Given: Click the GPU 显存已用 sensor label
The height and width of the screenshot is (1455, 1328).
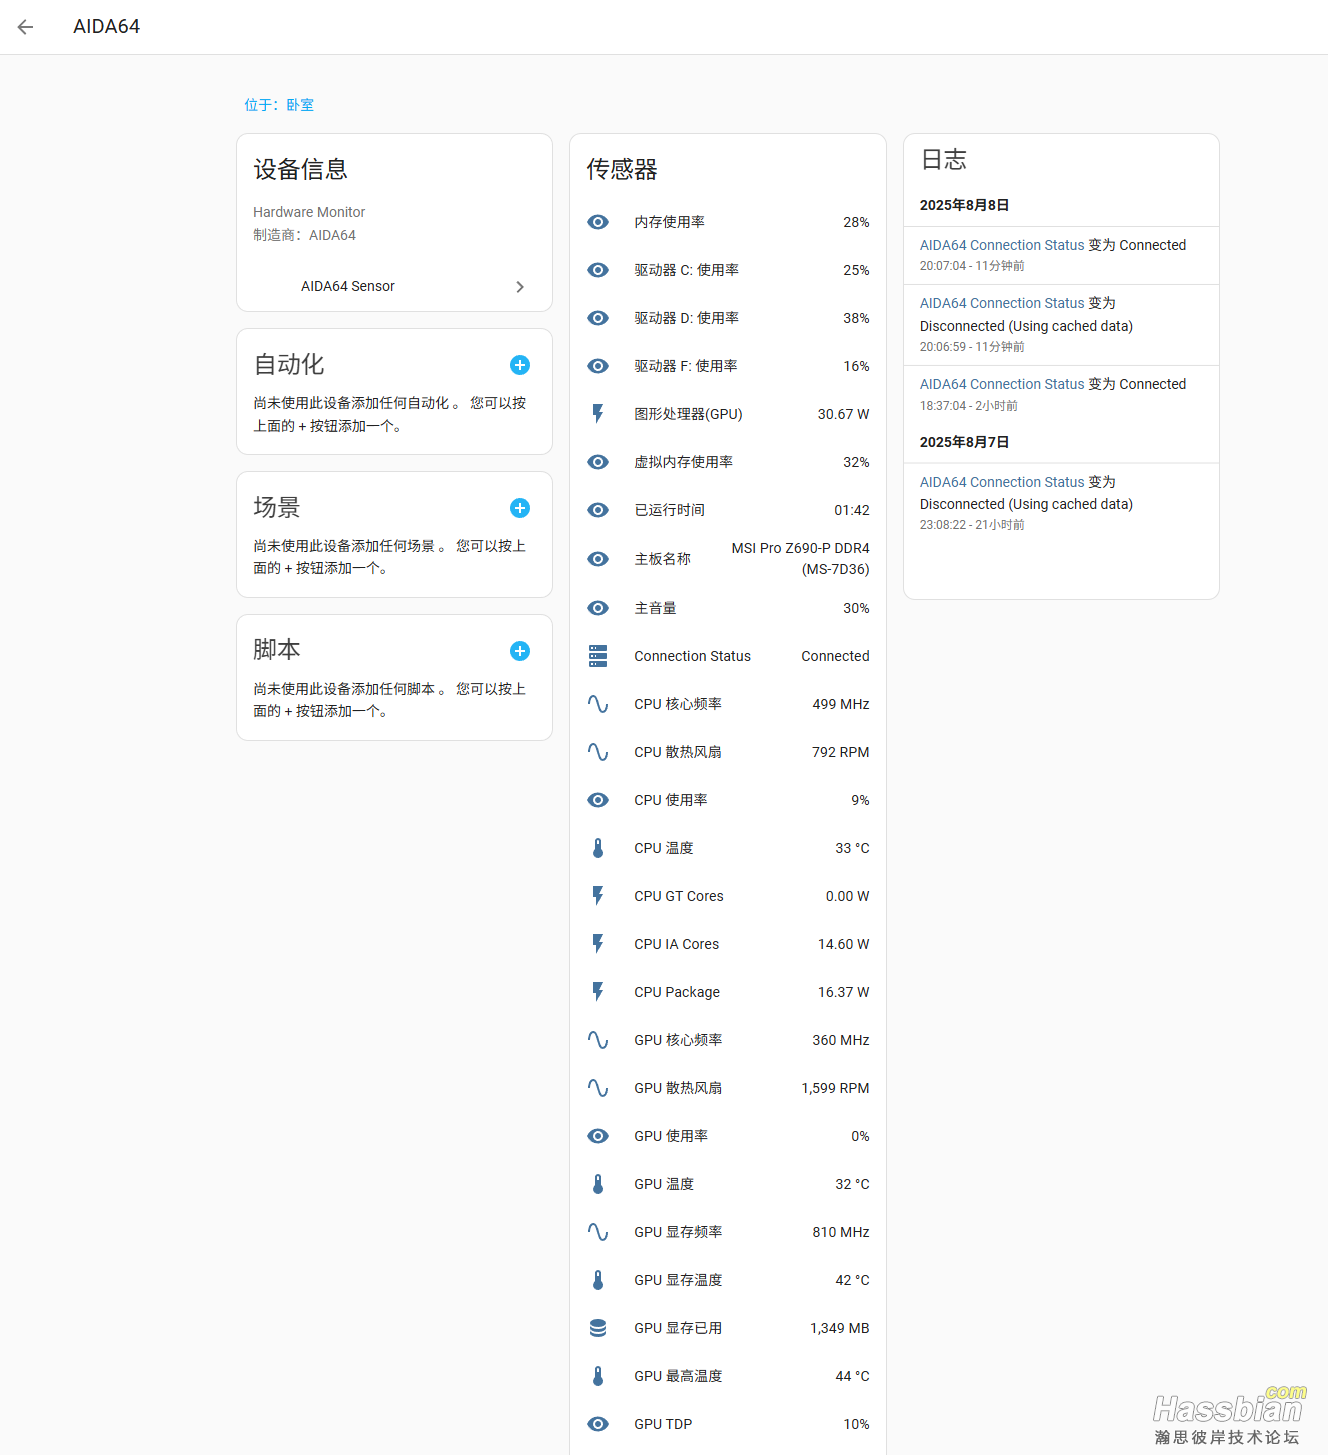Looking at the screenshot, I should [678, 1328].
